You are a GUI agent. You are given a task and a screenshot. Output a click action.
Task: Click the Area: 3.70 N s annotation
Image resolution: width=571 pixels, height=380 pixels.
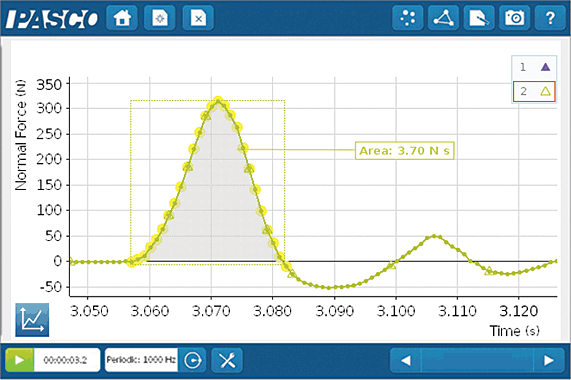click(405, 150)
